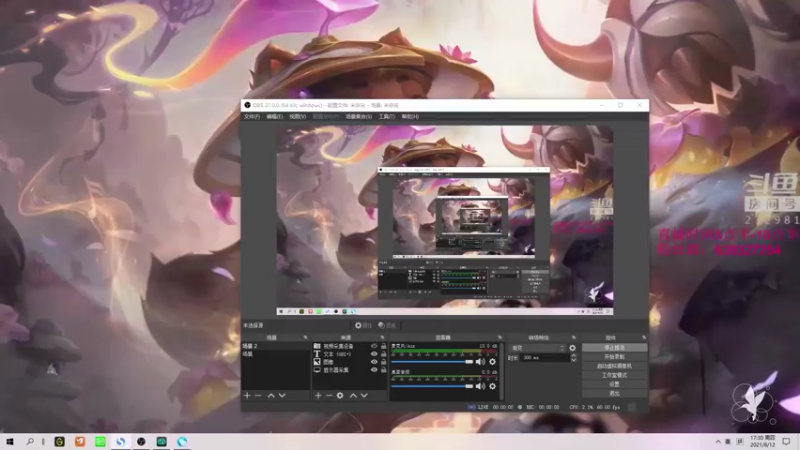Image resolution: width=800 pixels, height=450 pixels.
Task: Lock the 图像 source
Action: [384, 362]
